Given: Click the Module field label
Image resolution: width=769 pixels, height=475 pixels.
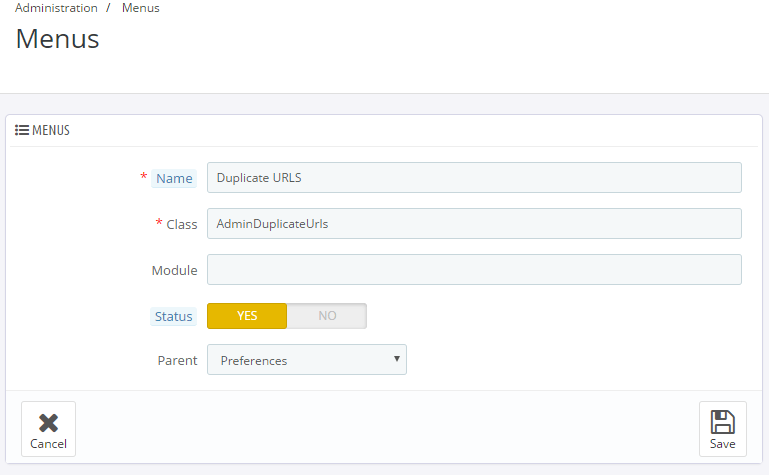Looking at the screenshot, I should (174, 271).
